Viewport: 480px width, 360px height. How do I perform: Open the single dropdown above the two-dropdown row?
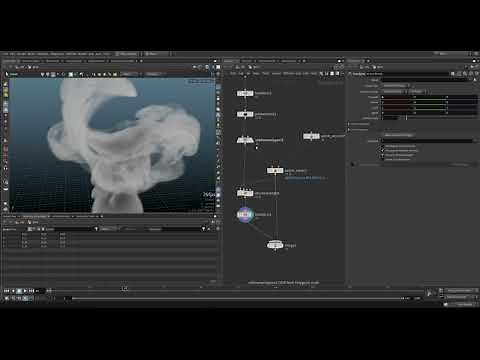pos(396,86)
